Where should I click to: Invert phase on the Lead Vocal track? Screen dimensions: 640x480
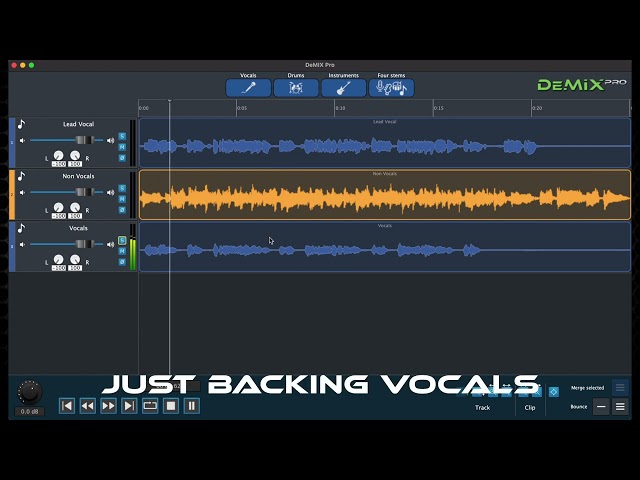(122, 158)
